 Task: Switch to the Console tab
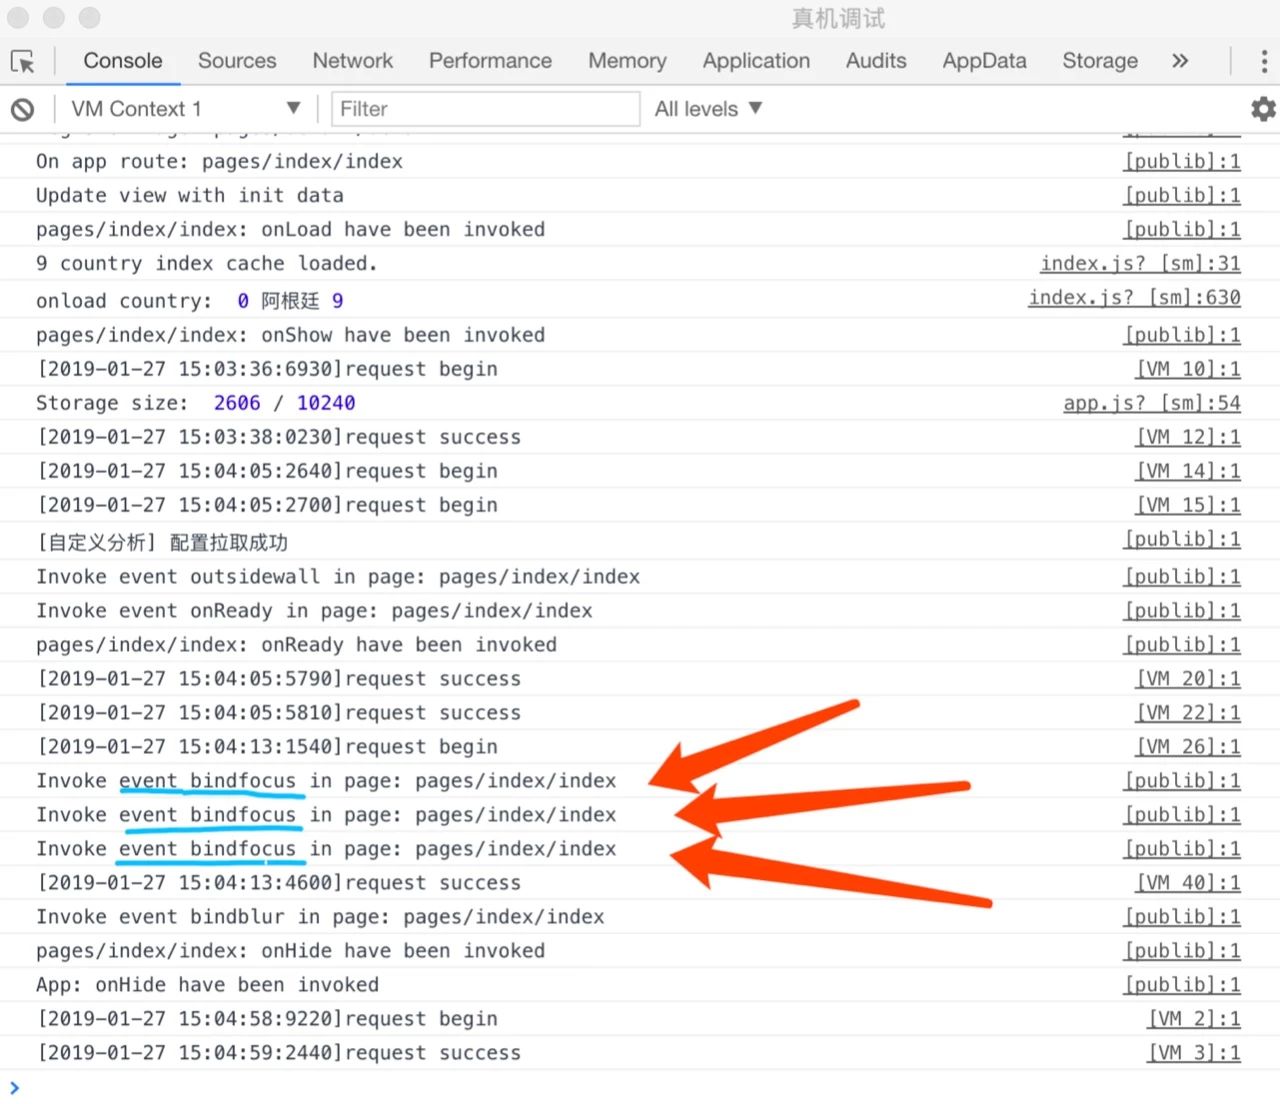123,61
